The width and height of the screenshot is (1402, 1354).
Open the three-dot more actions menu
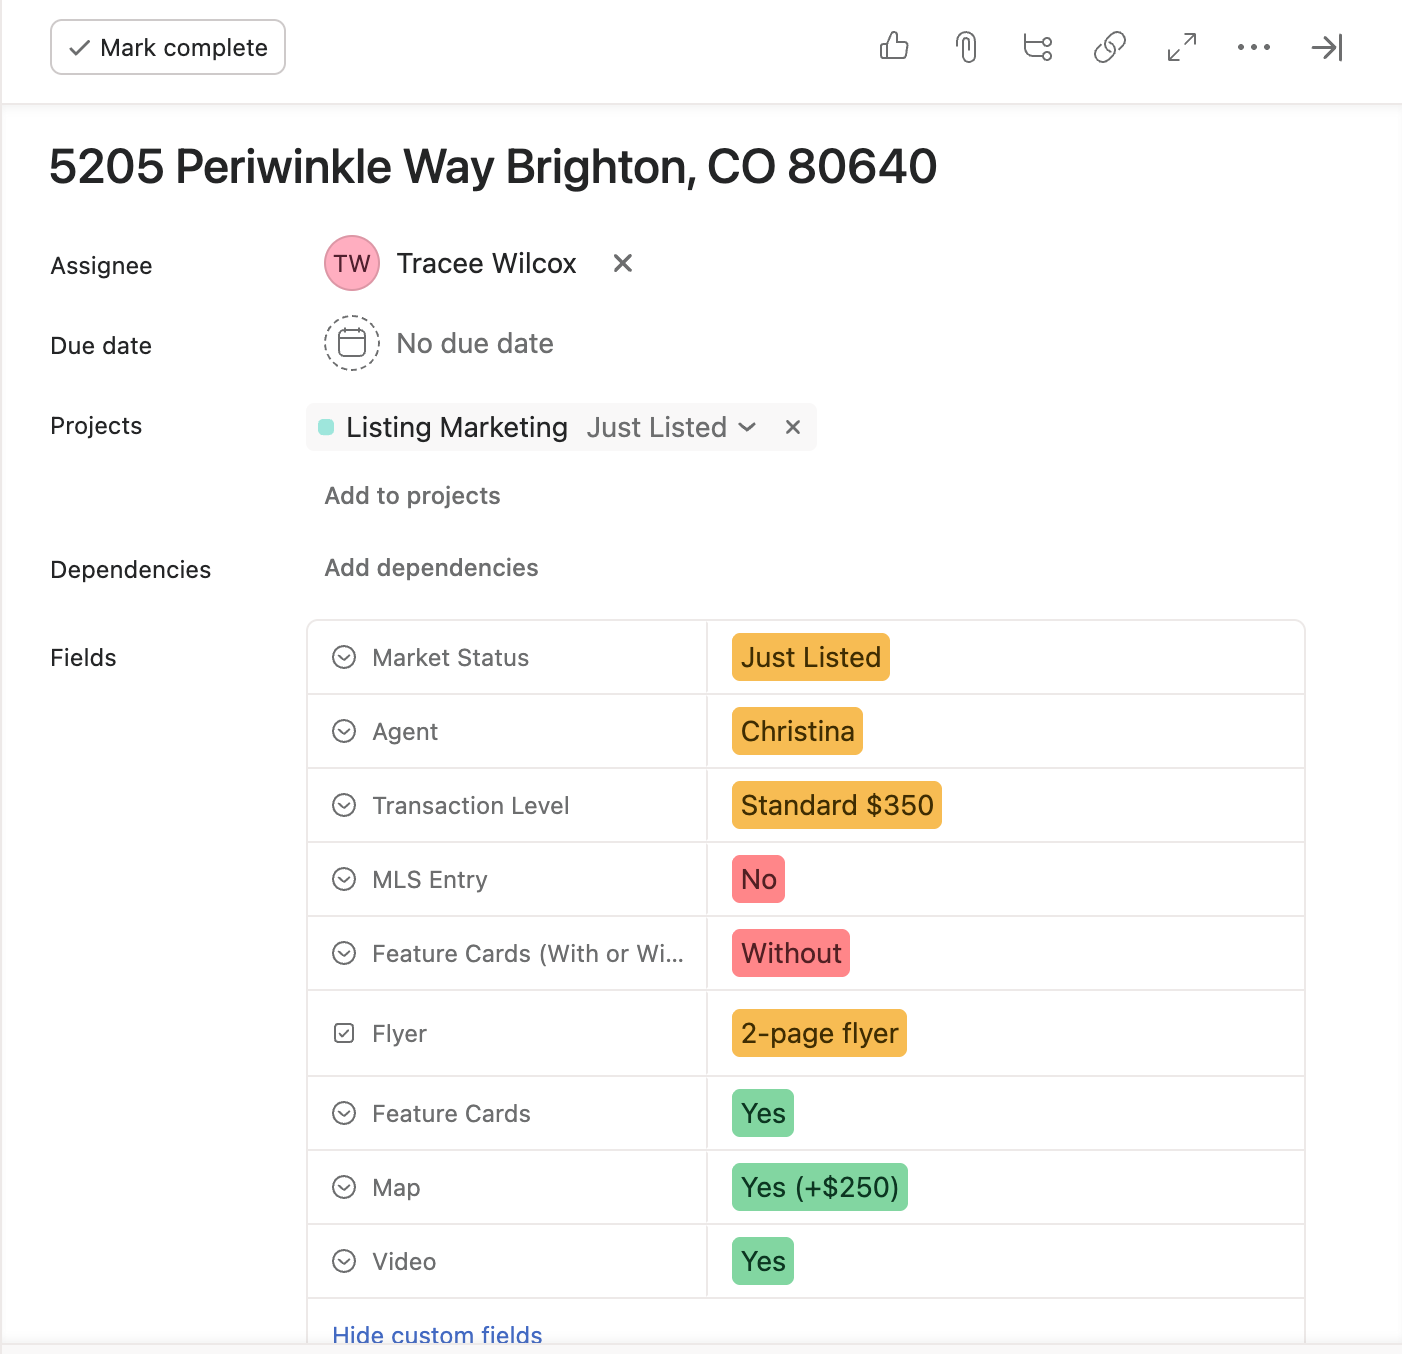click(1254, 47)
